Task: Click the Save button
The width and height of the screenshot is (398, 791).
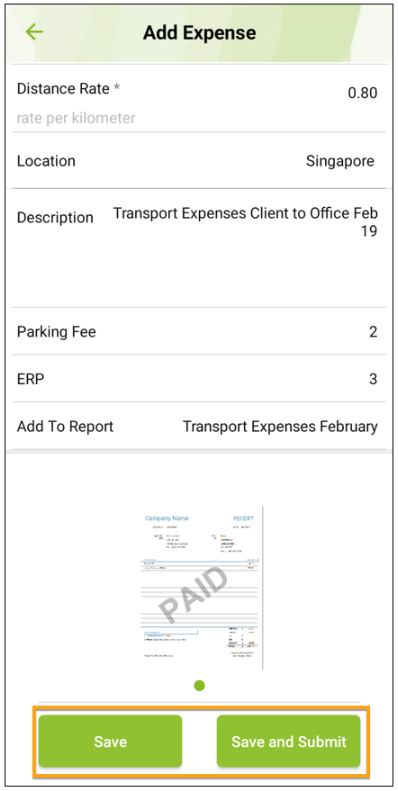Action: 110,741
